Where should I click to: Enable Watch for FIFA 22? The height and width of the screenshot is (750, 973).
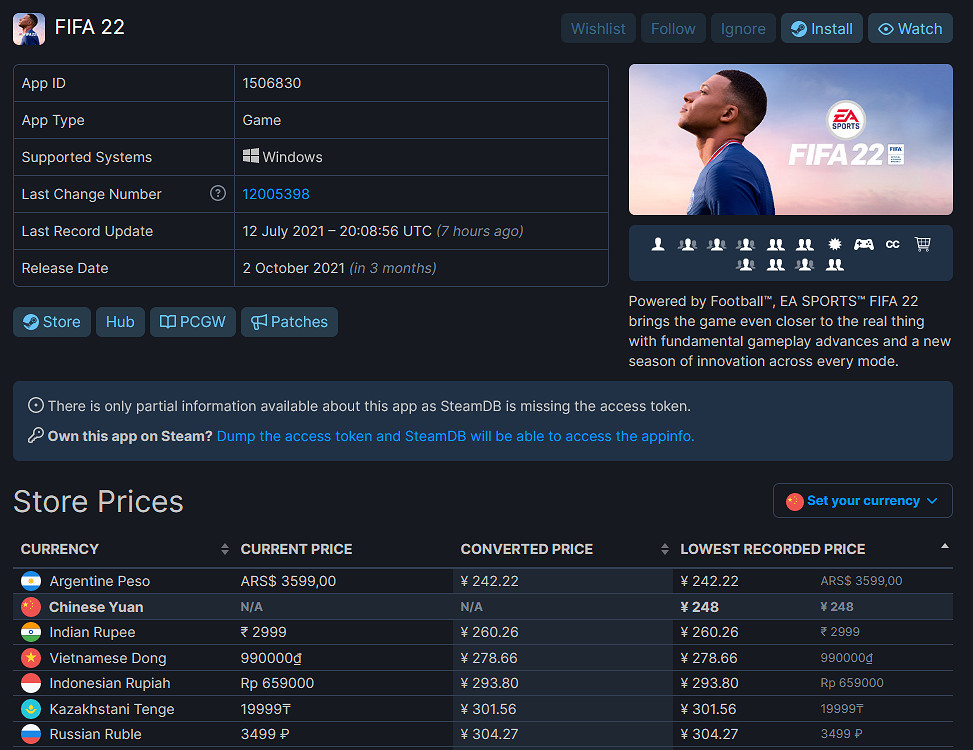909,28
